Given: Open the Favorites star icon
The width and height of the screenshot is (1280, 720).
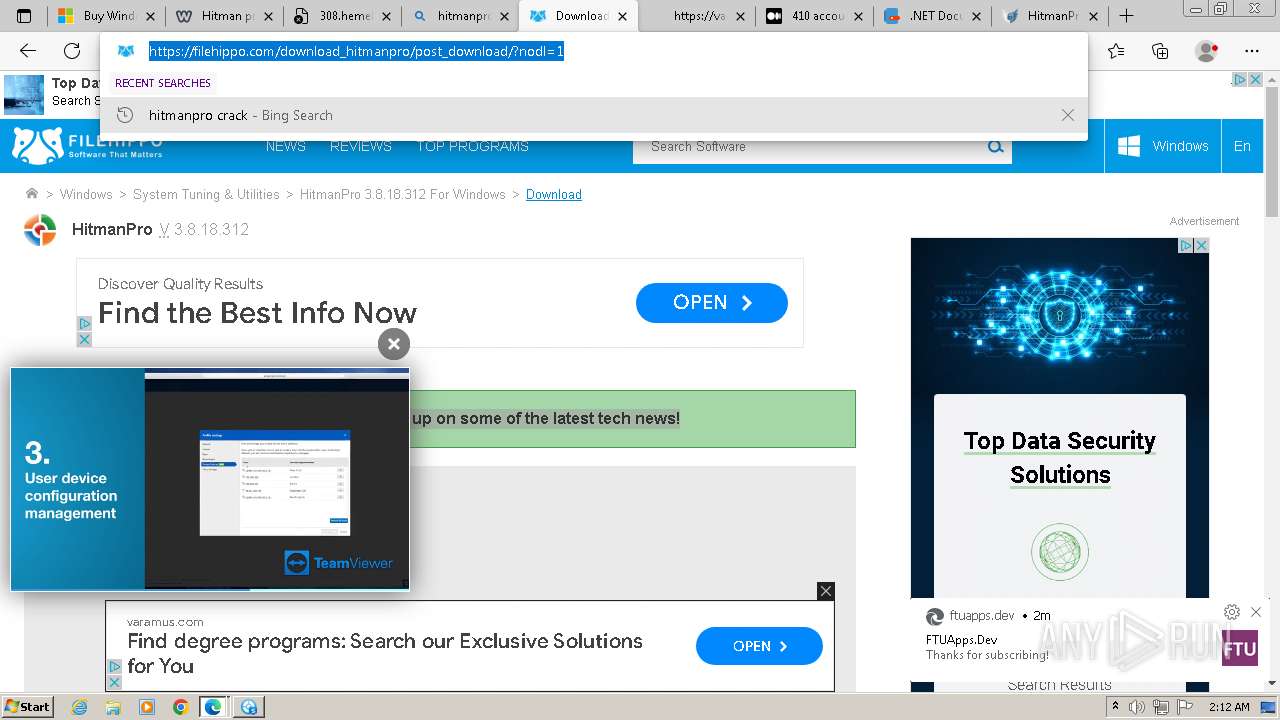Looking at the screenshot, I should click(1116, 51).
